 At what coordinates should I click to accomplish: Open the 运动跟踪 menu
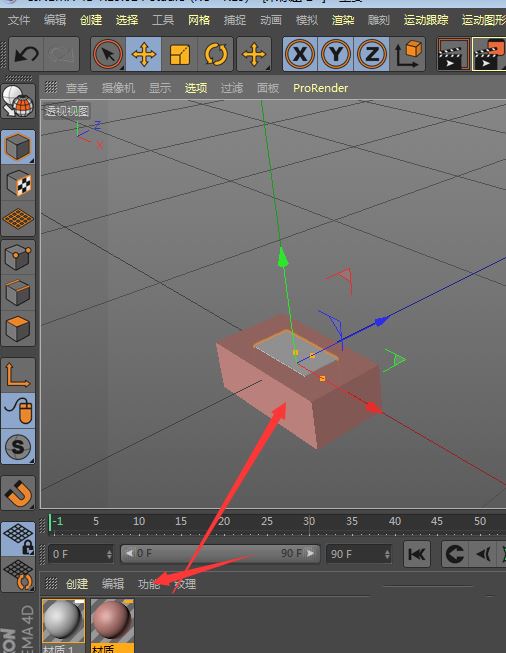click(426, 20)
